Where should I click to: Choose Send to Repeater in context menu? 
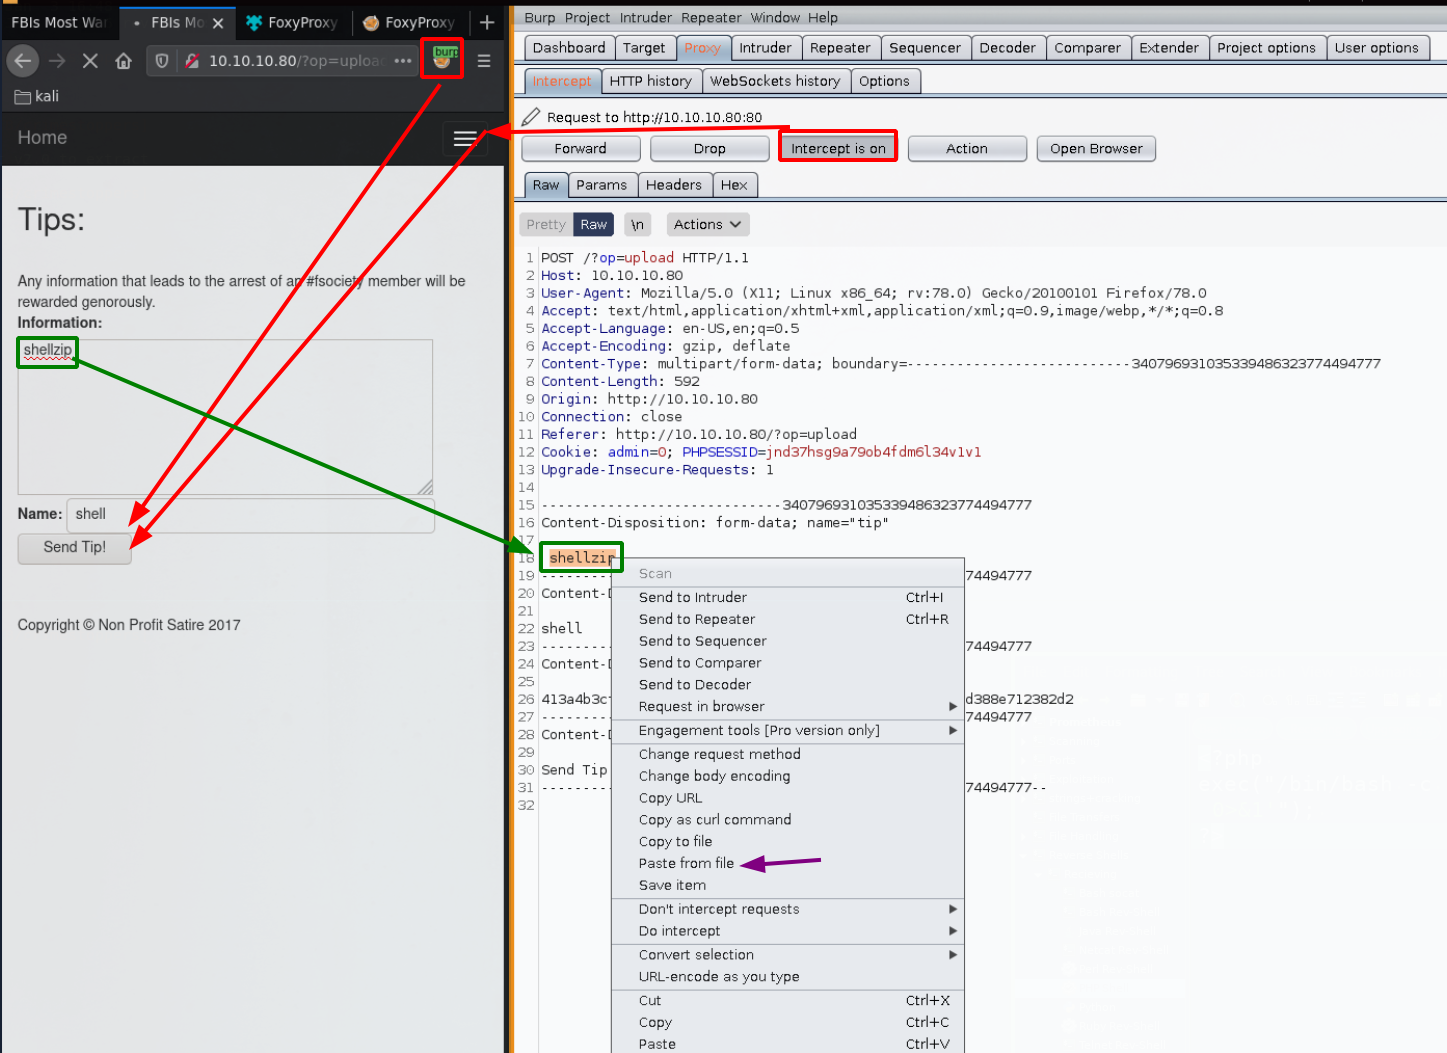tap(787, 619)
